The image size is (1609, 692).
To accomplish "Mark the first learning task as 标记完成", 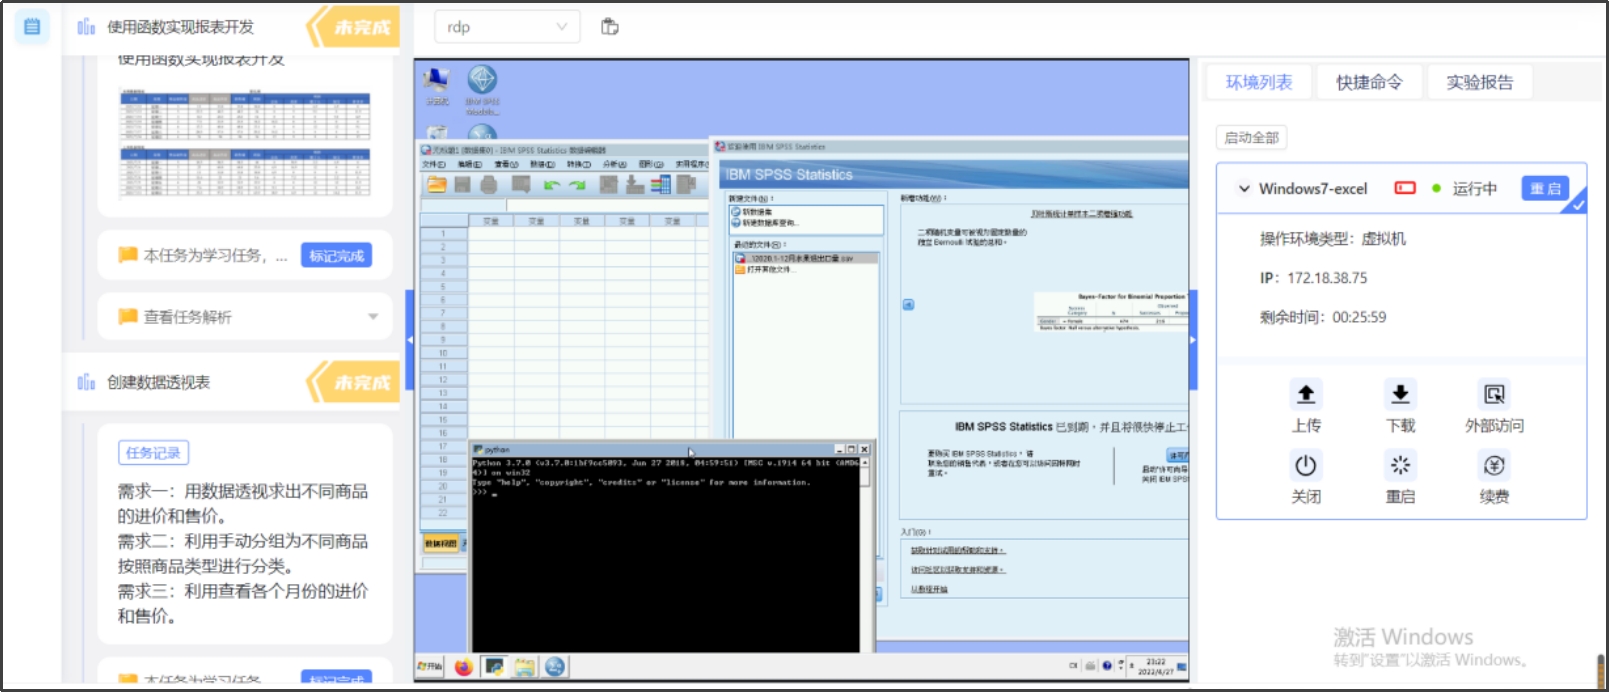I will (x=337, y=256).
